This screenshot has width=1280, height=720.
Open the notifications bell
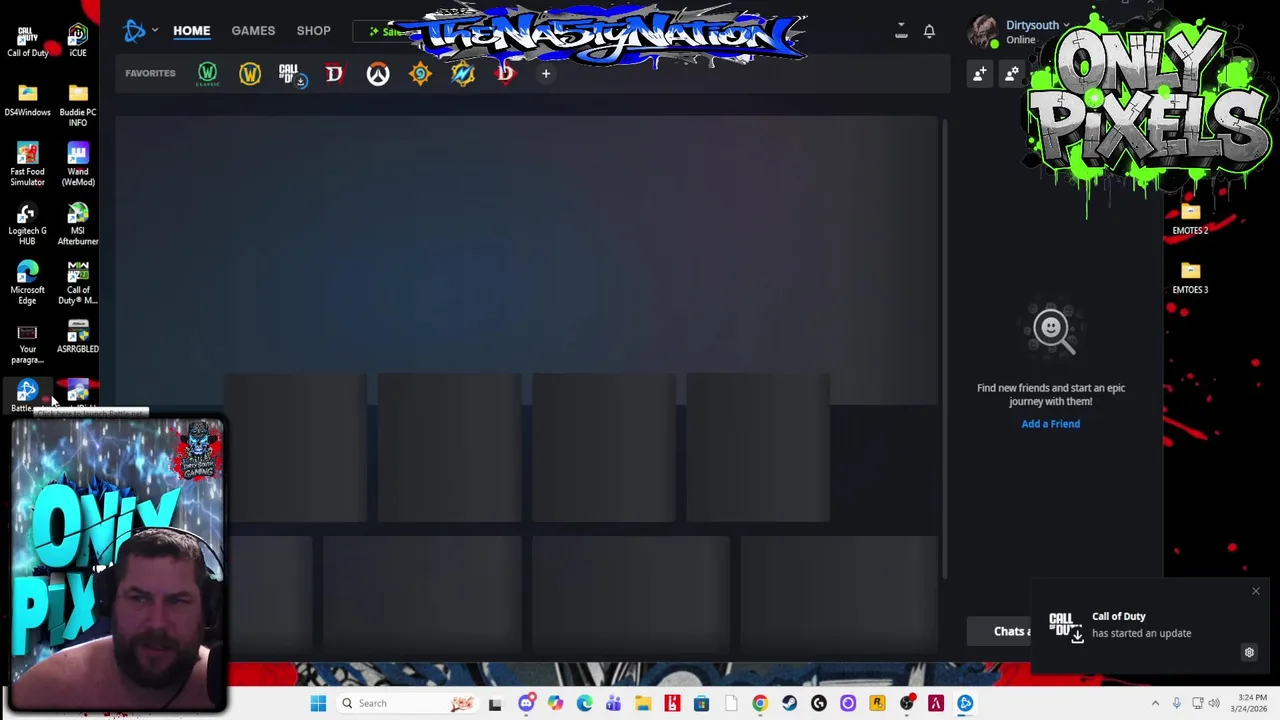click(x=929, y=31)
